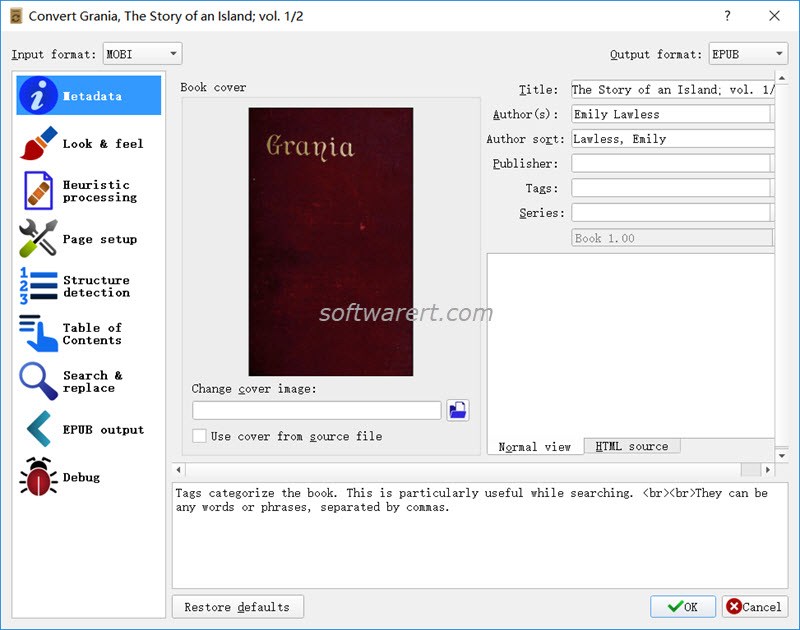
Task: Cancel the conversion dialog
Action: click(755, 606)
